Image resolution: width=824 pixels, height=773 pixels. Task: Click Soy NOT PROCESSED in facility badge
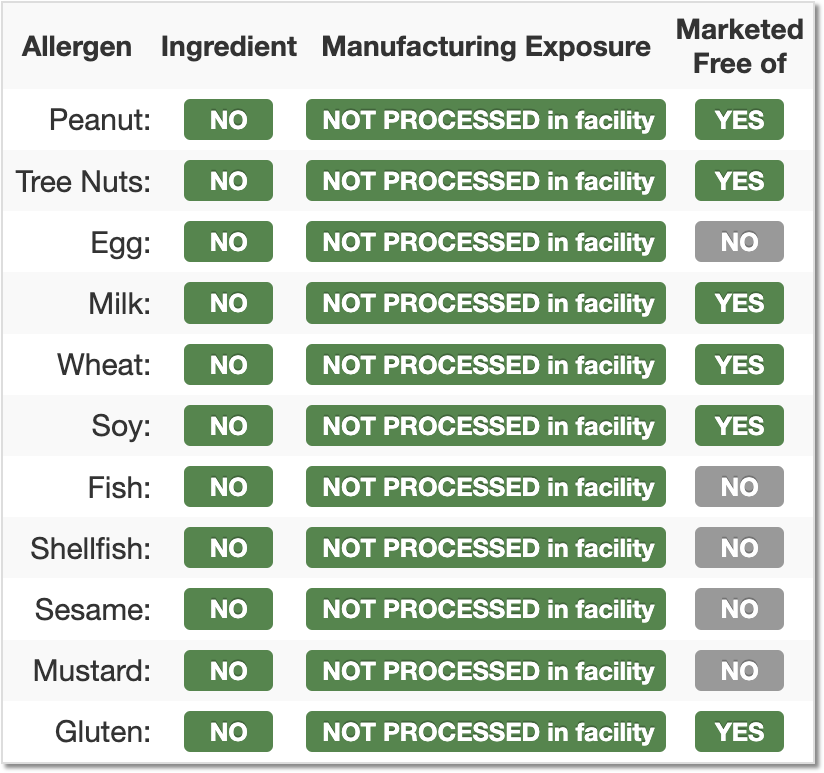click(486, 426)
